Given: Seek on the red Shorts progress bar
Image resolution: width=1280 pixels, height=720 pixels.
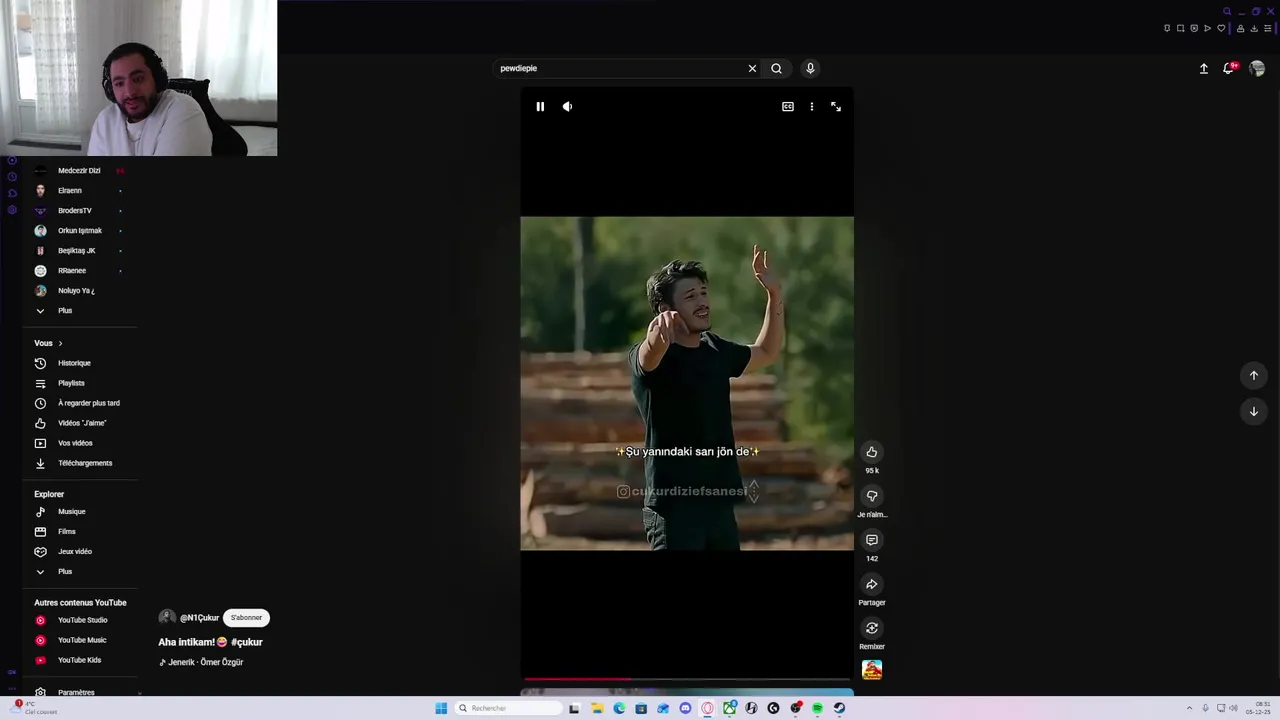Looking at the screenshot, I should click(x=687, y=679).
